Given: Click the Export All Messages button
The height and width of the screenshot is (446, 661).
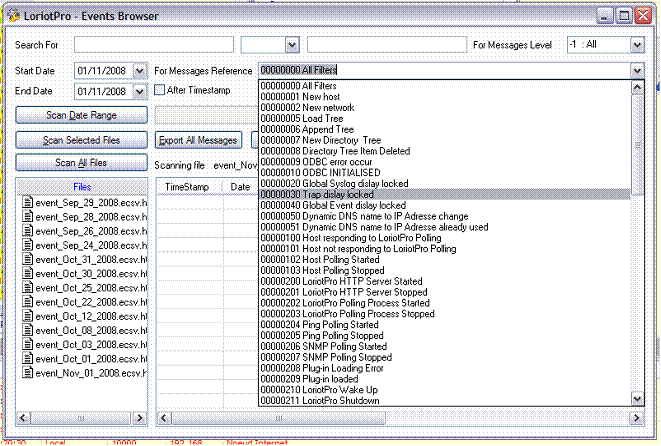Looking at the screenshot, I should 198,140.
